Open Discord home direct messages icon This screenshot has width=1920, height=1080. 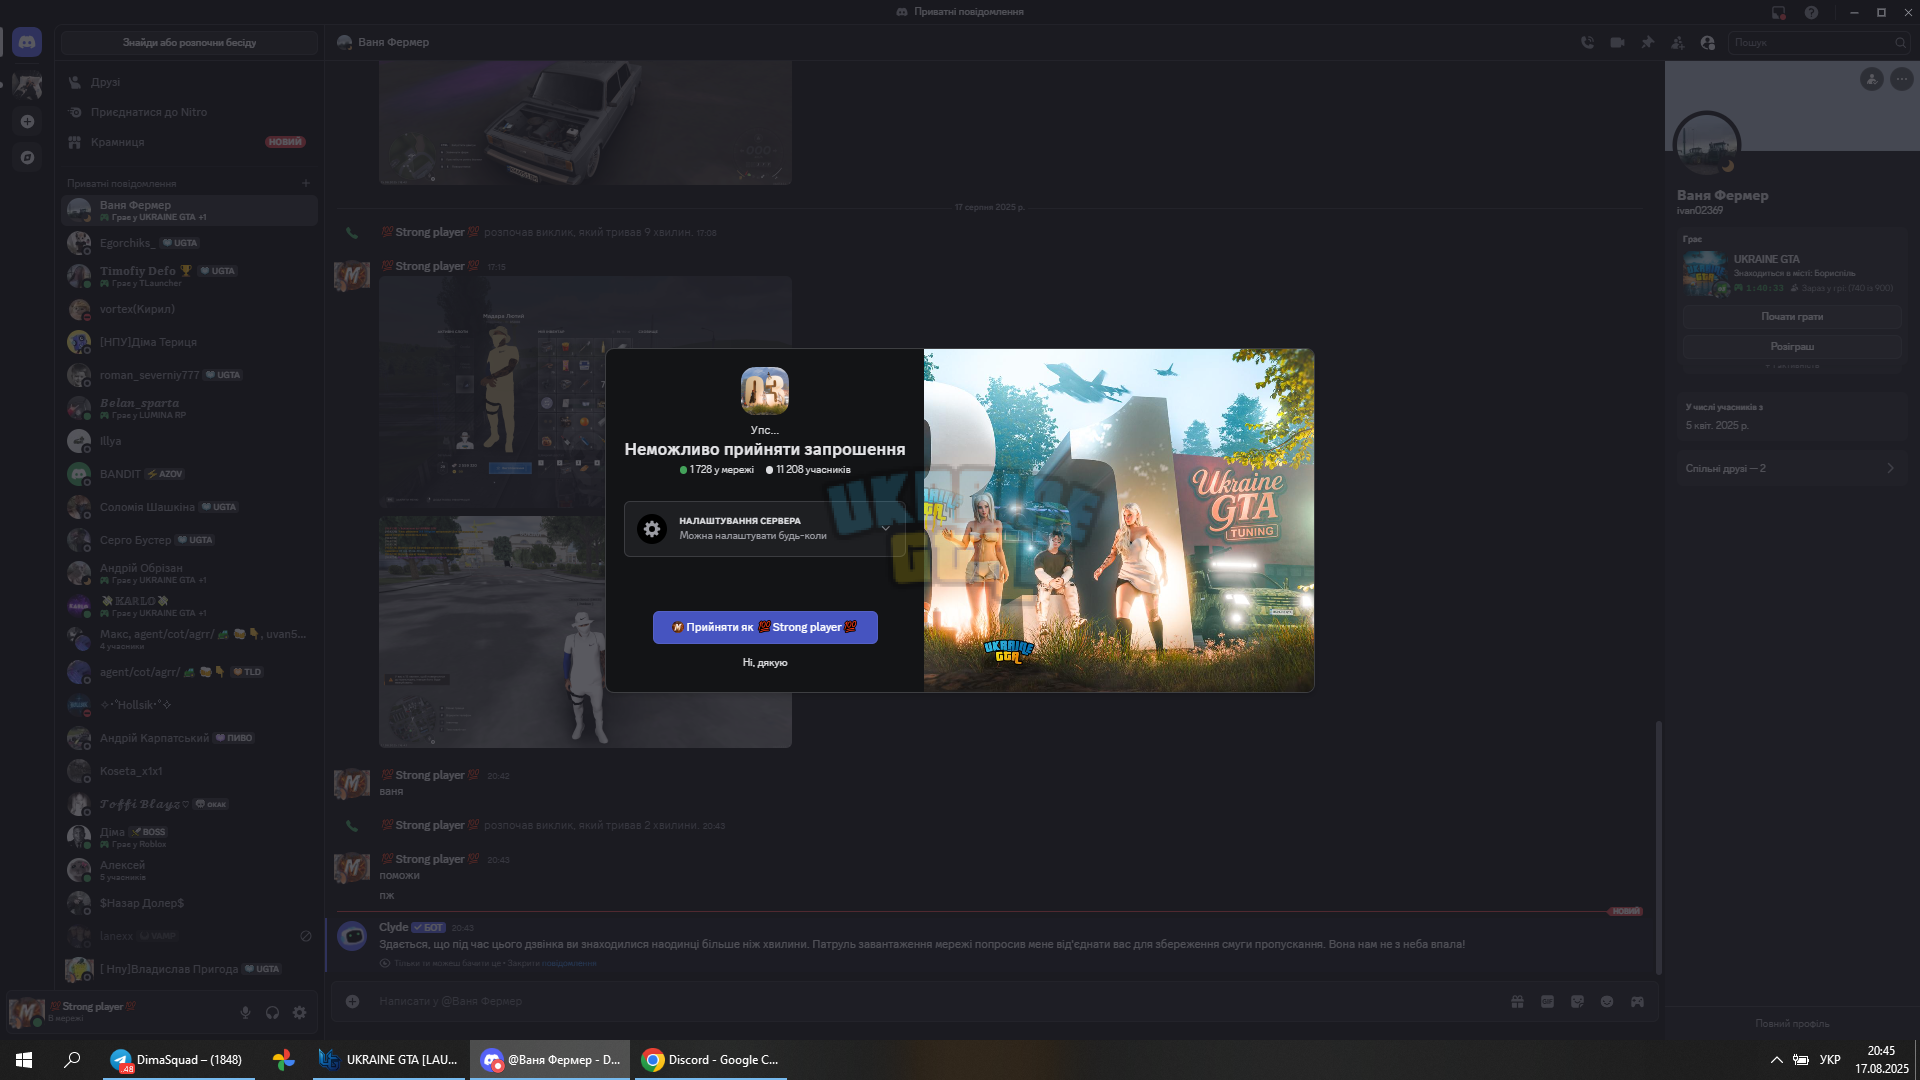pos(27,42)
